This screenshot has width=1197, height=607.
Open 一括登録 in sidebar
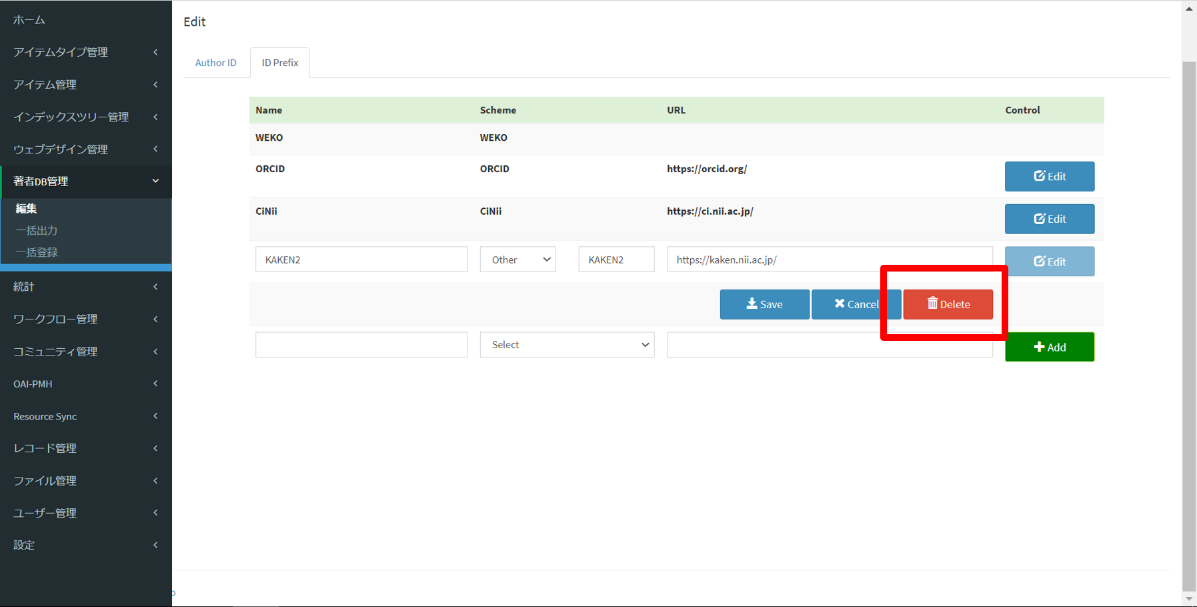pos(36,252)
